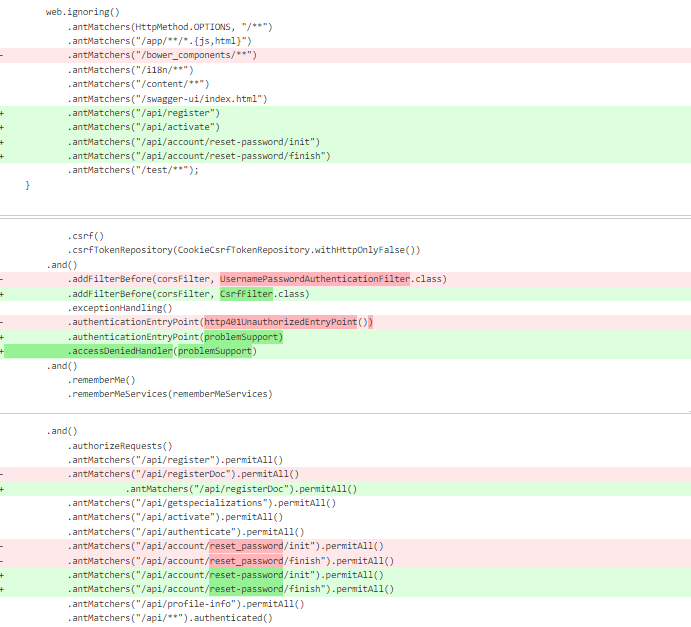This screenshot has height=627, width=691.
Task: Click the "/api/profile-info" permitAll line
Action: [186, 604]
